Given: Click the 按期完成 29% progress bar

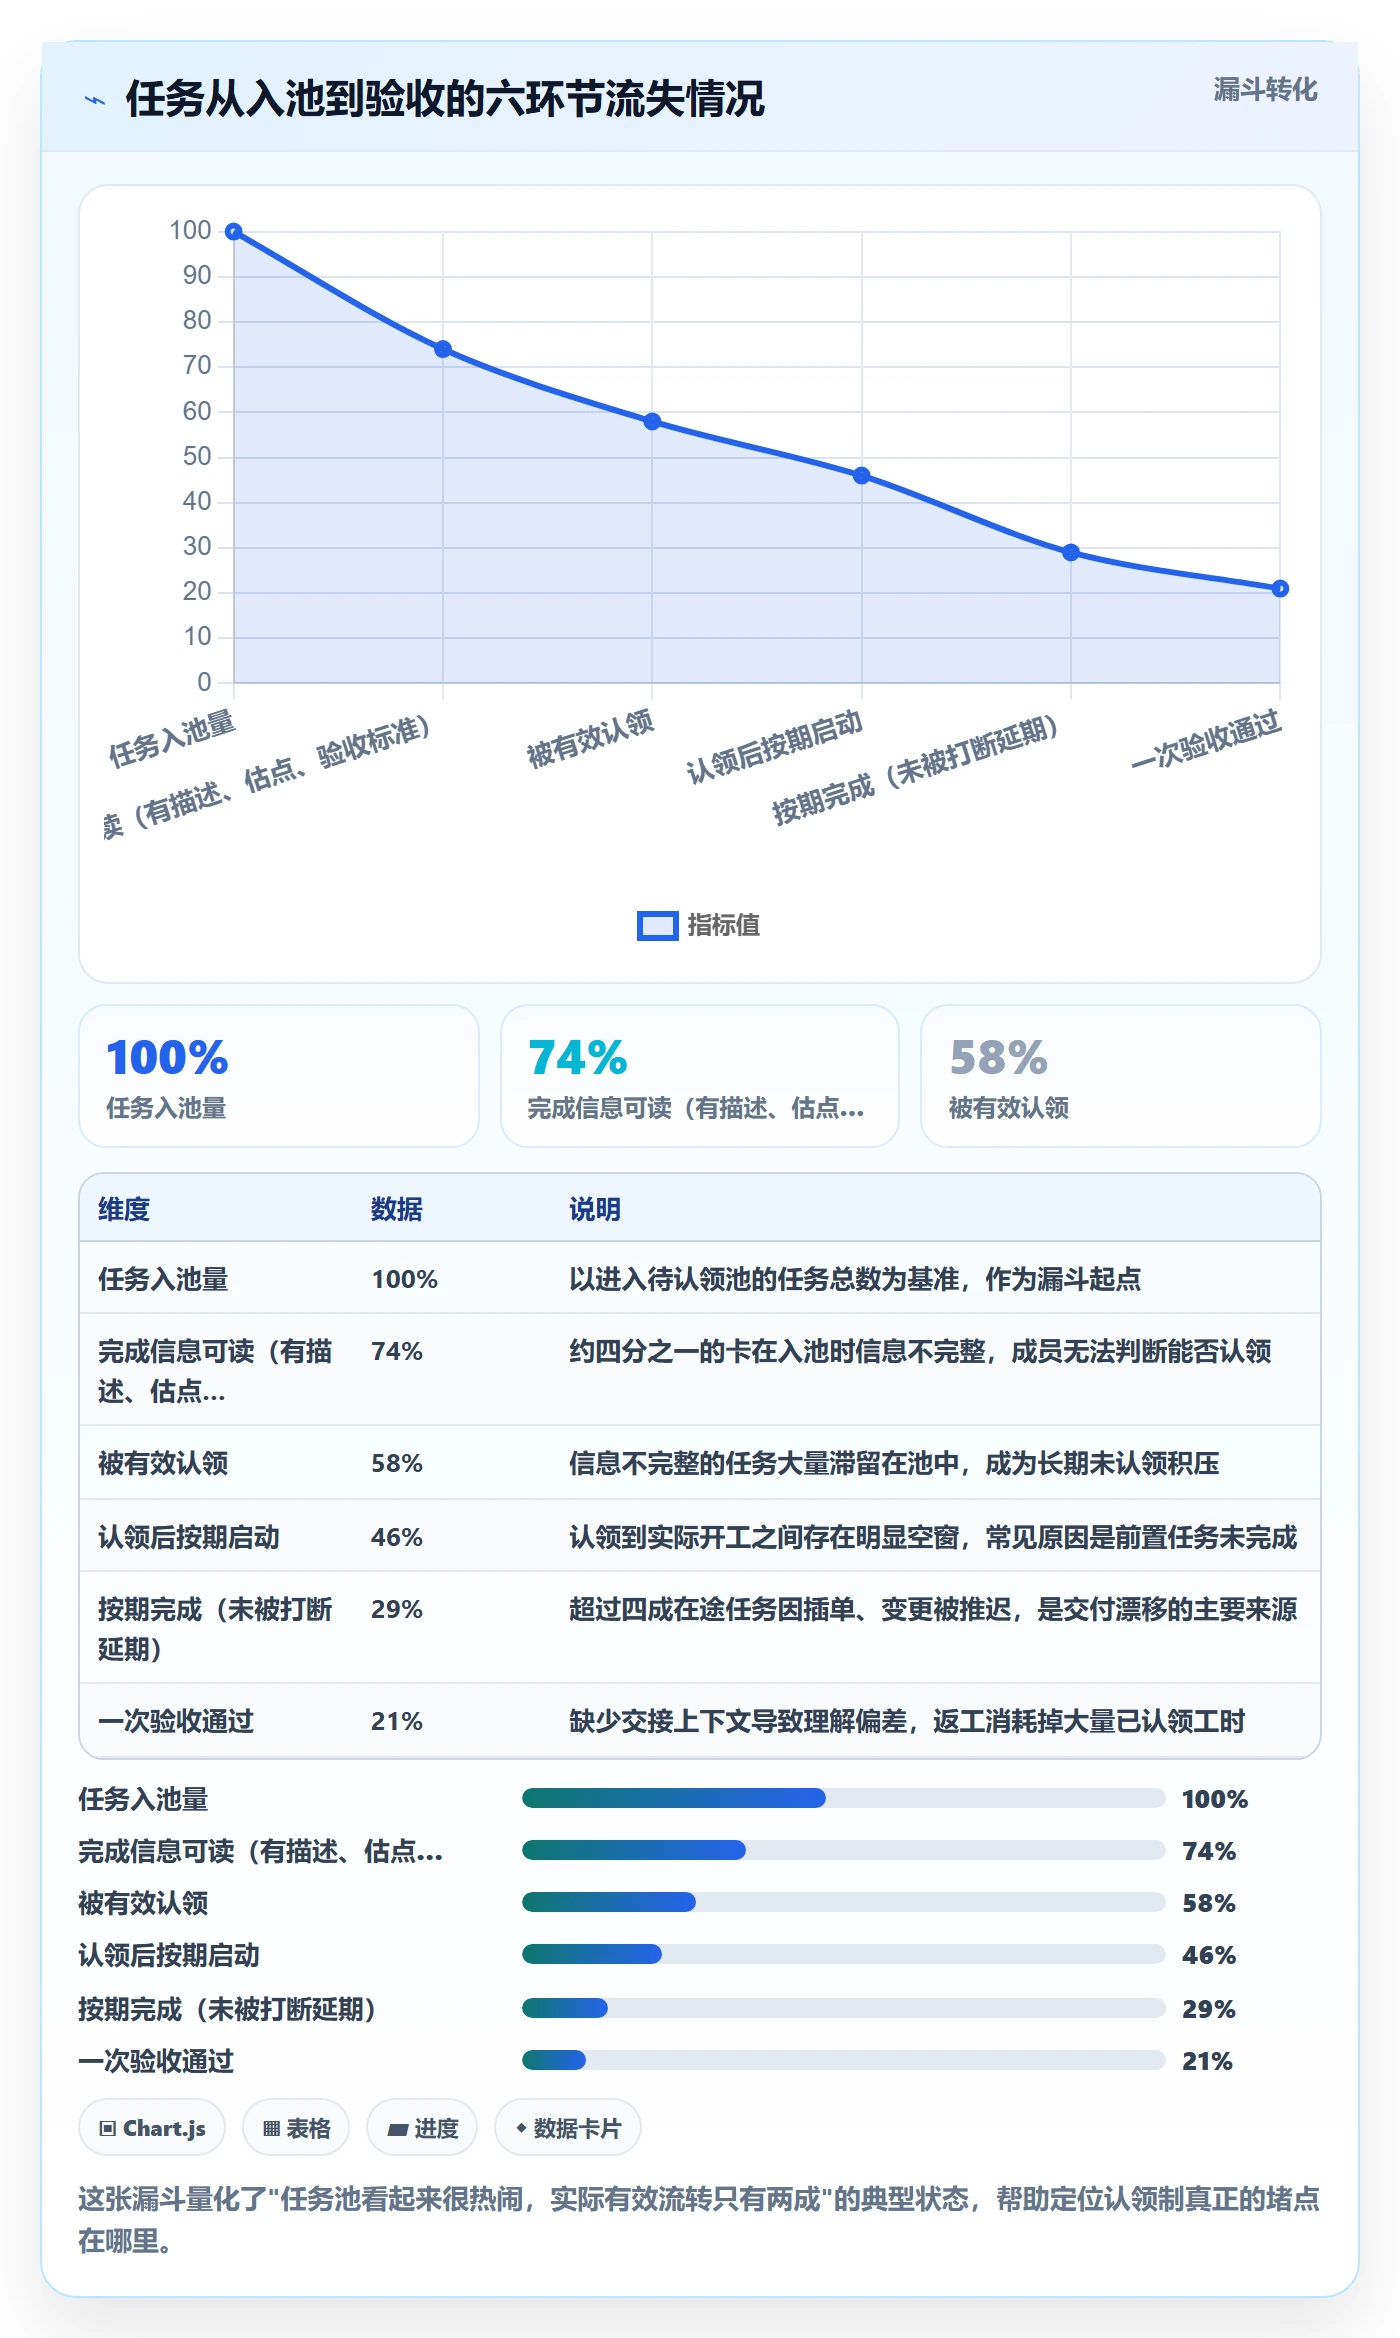Looking at the screenshot, I should [x=843, y=2008].
